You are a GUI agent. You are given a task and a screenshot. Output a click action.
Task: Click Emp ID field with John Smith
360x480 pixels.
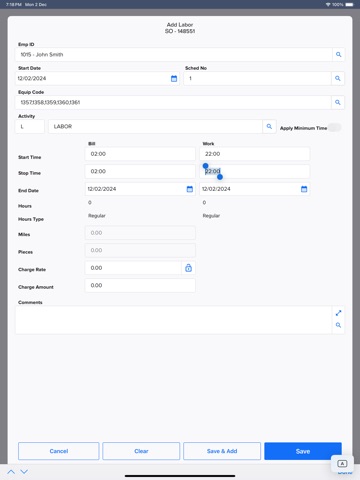coord(174,55)
